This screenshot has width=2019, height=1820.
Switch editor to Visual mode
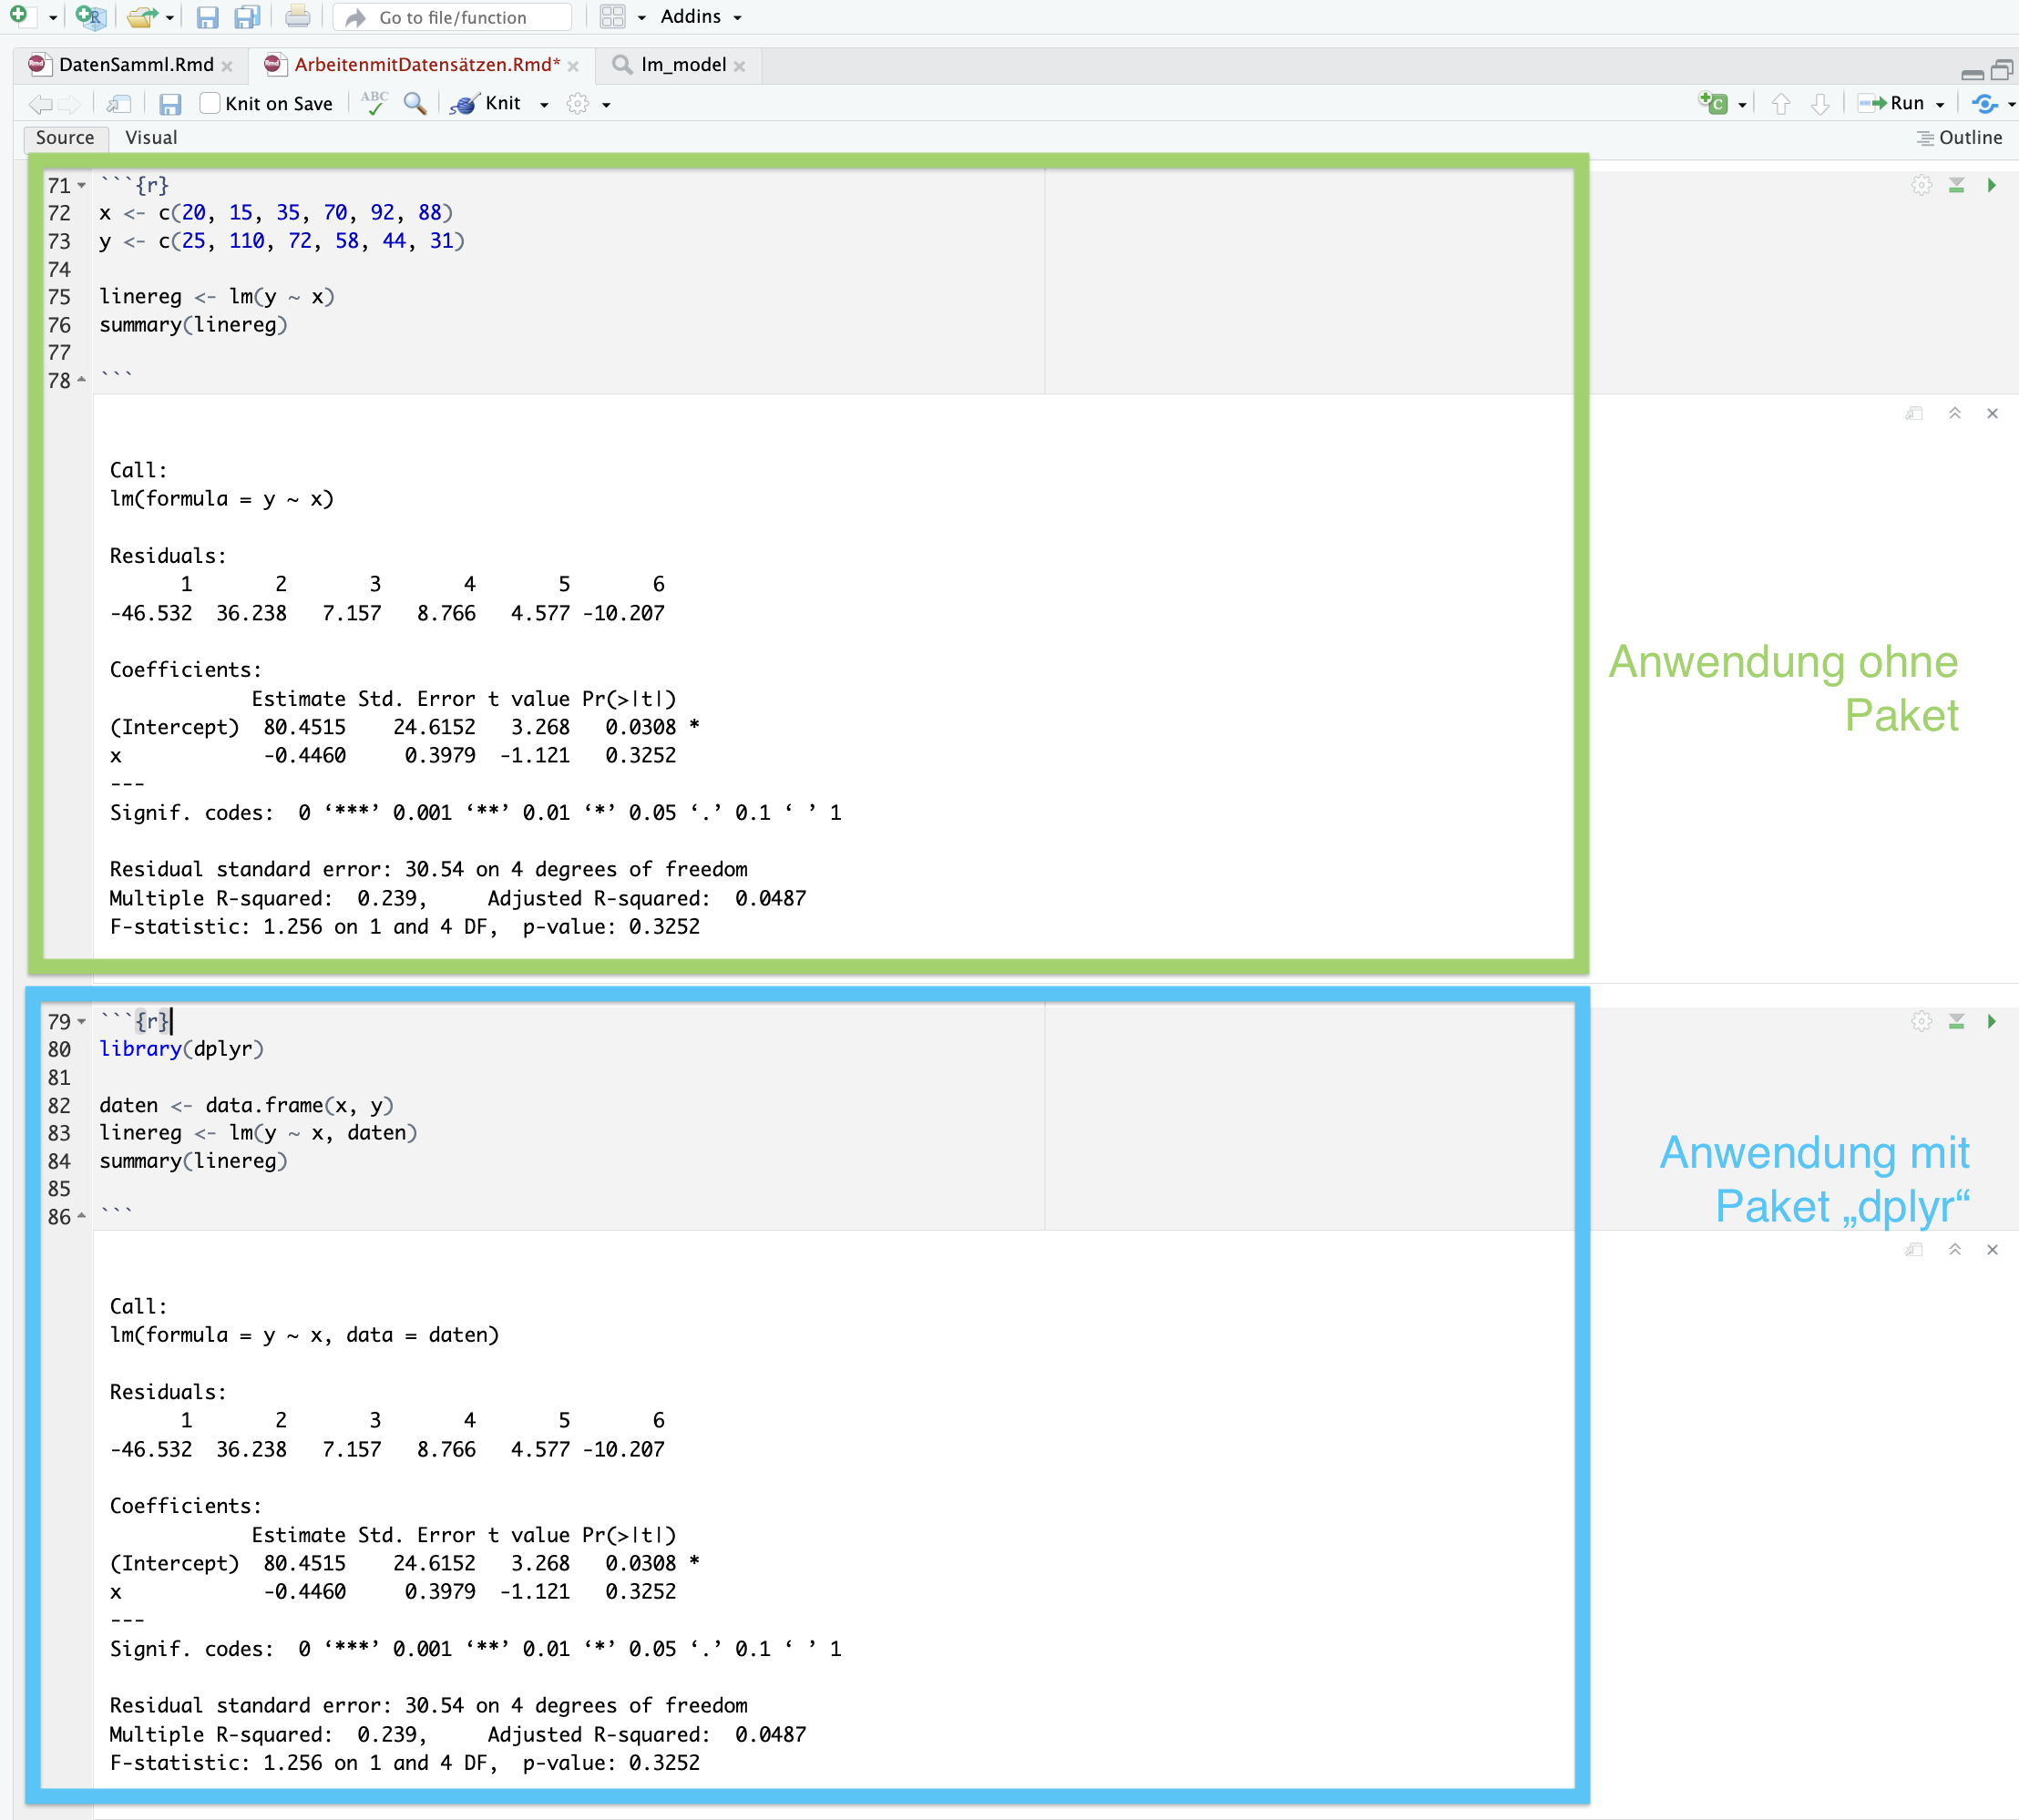151,138
